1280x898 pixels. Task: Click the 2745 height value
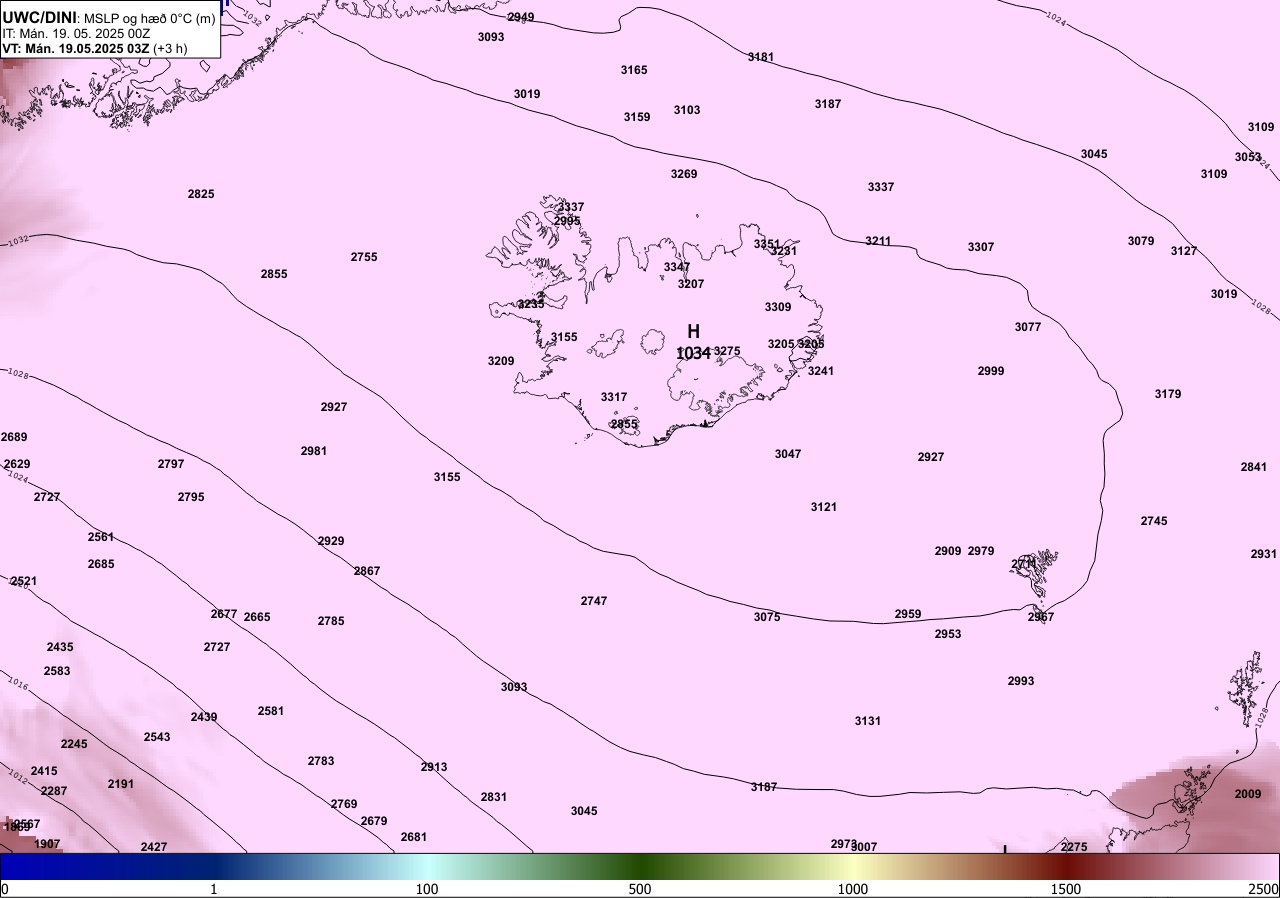point(1154,521)
